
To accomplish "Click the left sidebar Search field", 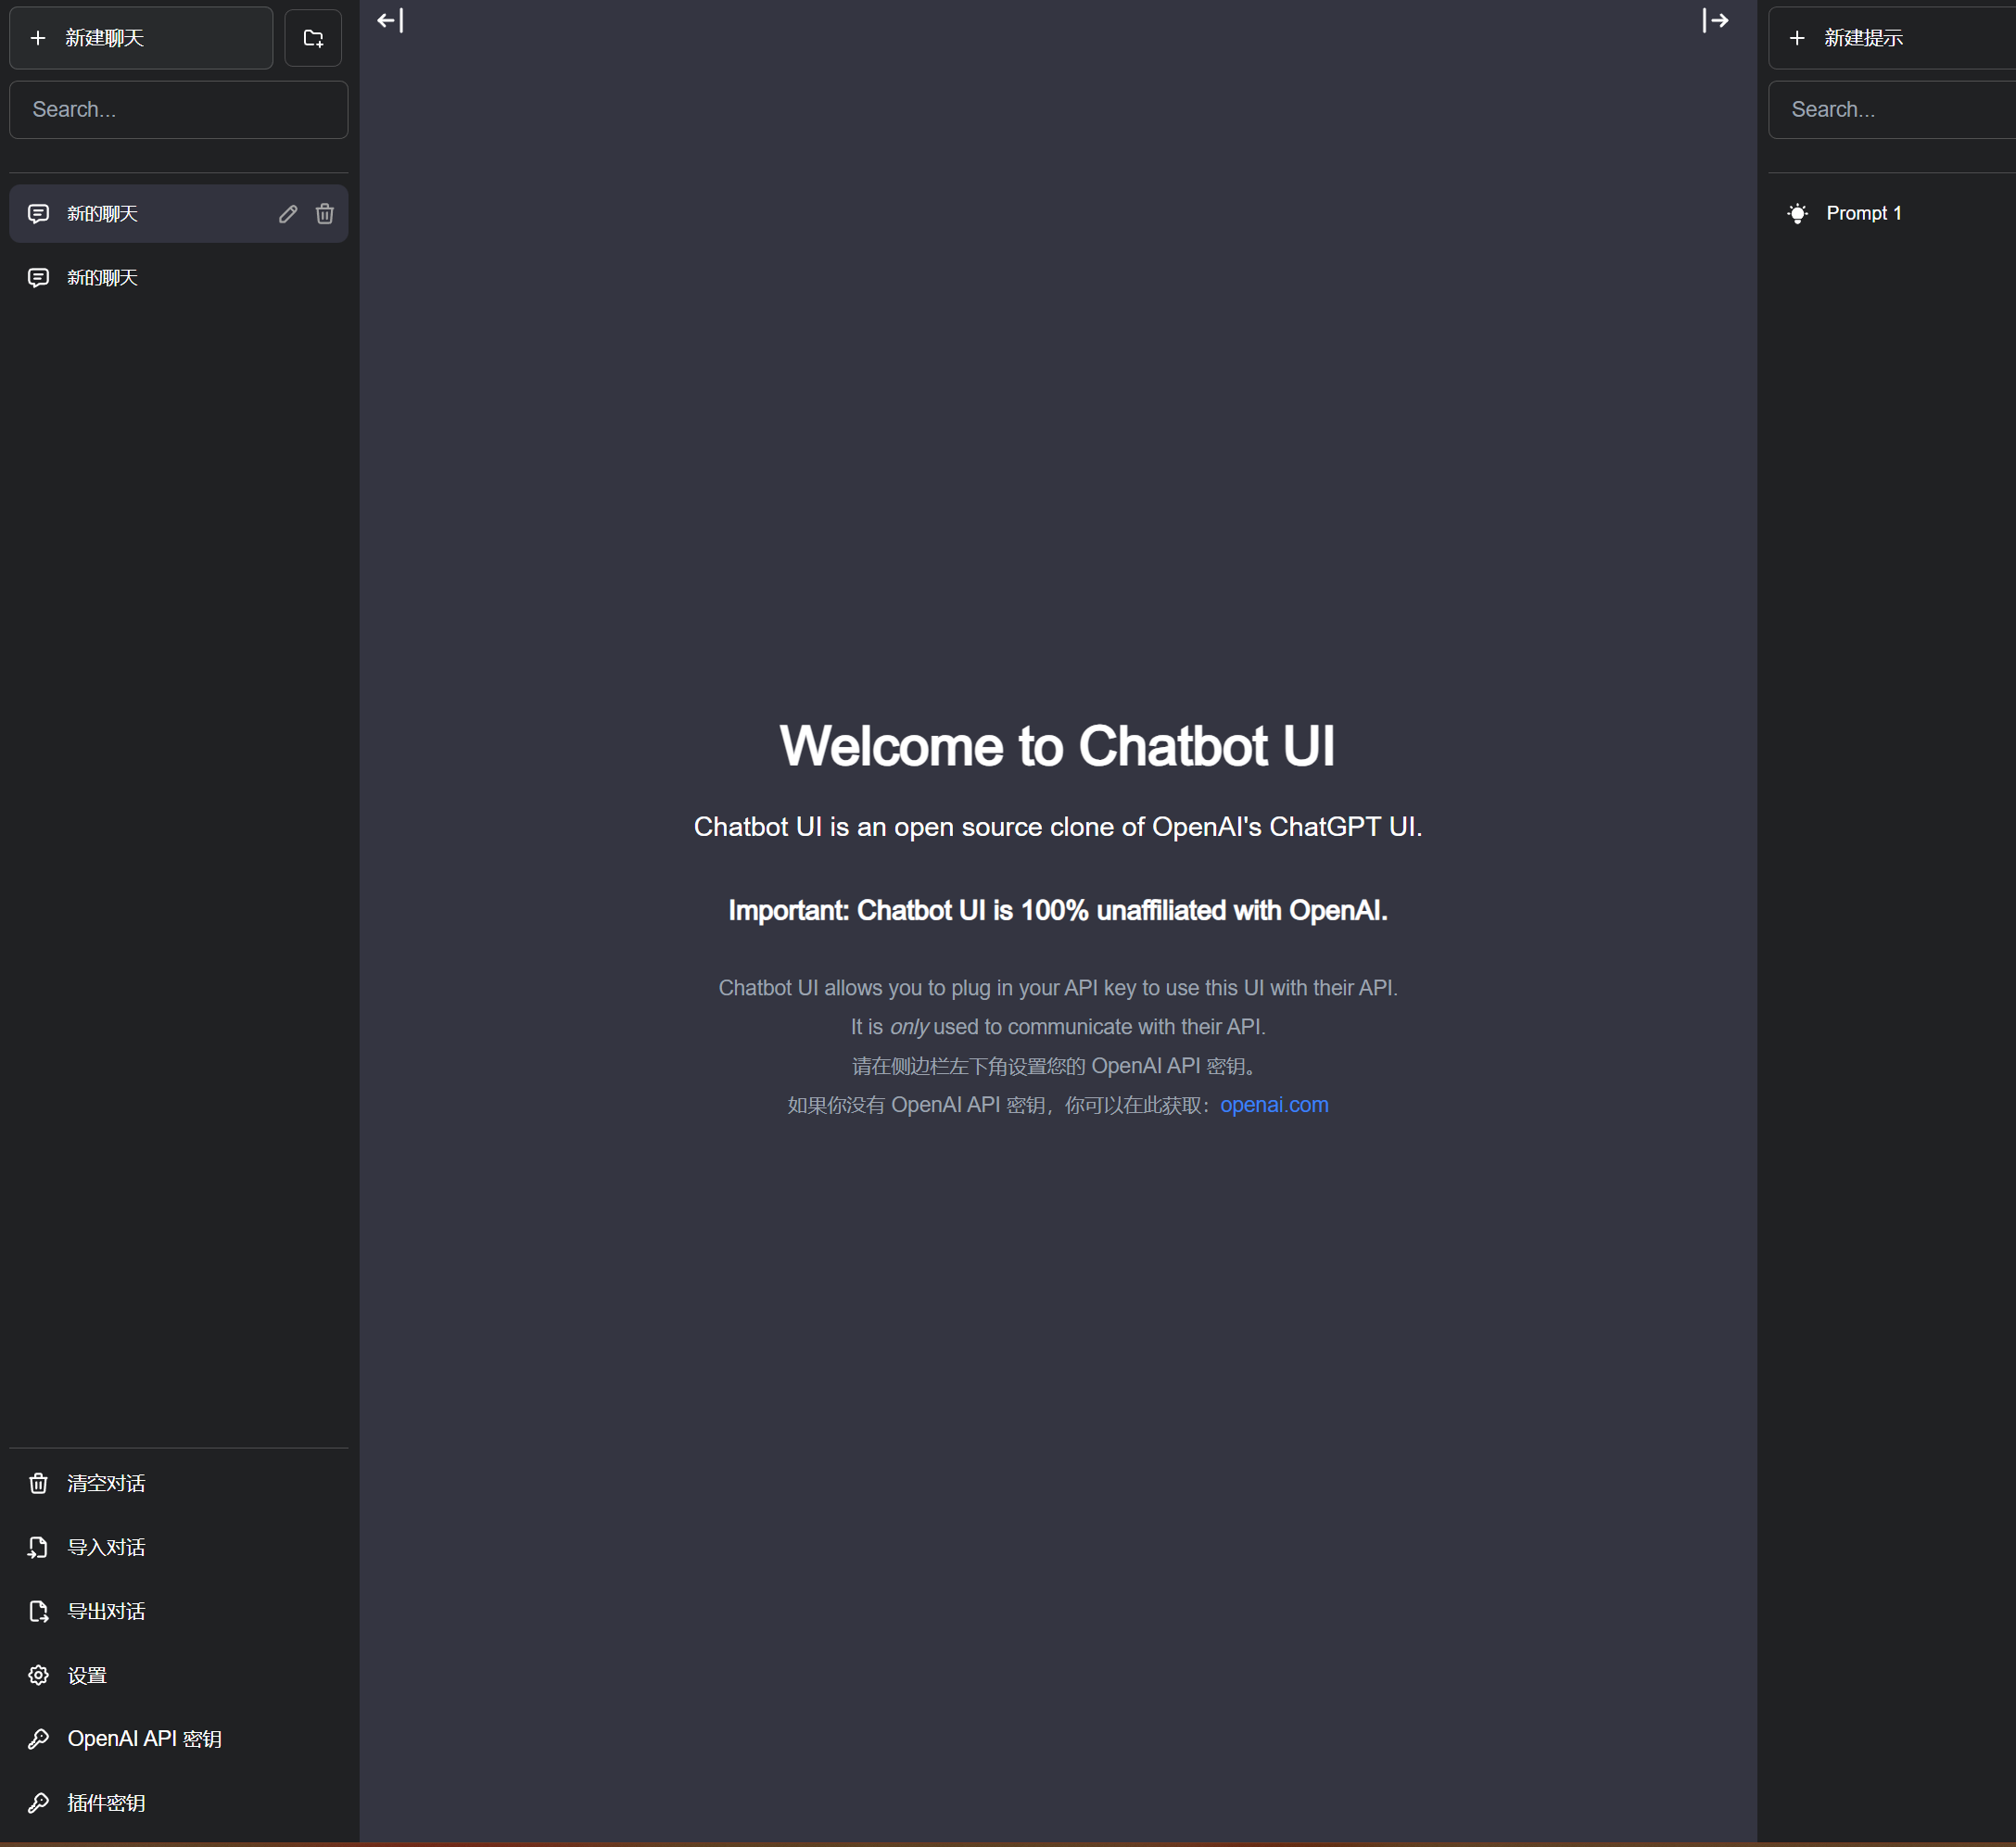I will click(178, 109).
